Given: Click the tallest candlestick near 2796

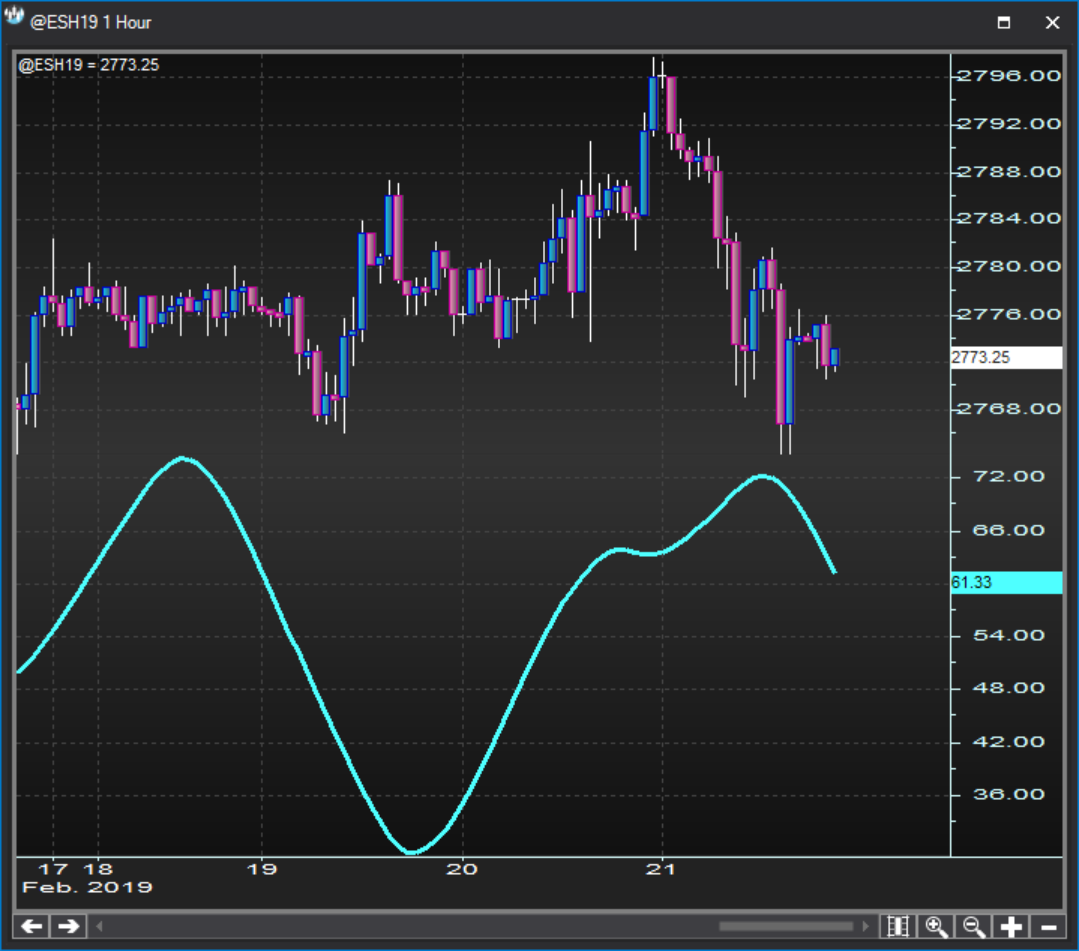Looking at the screenshot, I should pos(652,103).
